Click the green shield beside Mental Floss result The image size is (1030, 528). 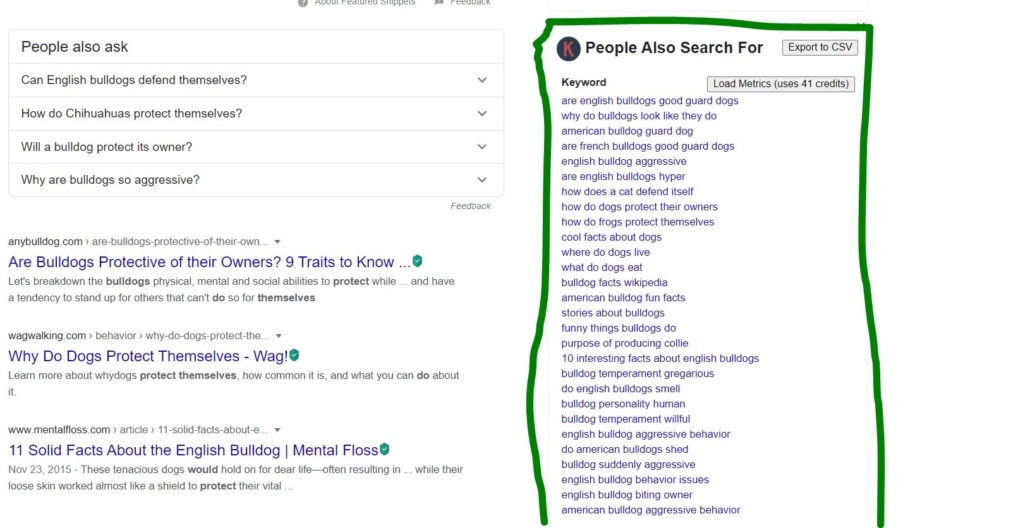tap(384, 449)
